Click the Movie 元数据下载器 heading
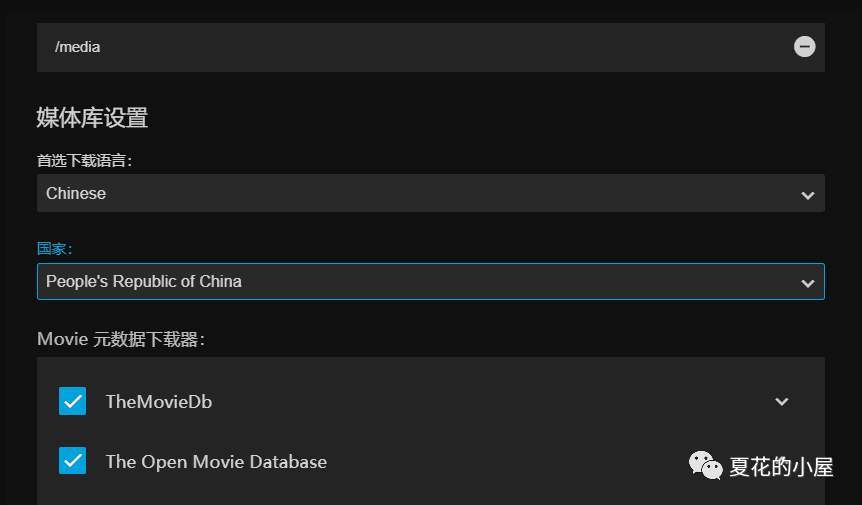The image size is (862, 505). pyautogui.click(x=121, y=340)
